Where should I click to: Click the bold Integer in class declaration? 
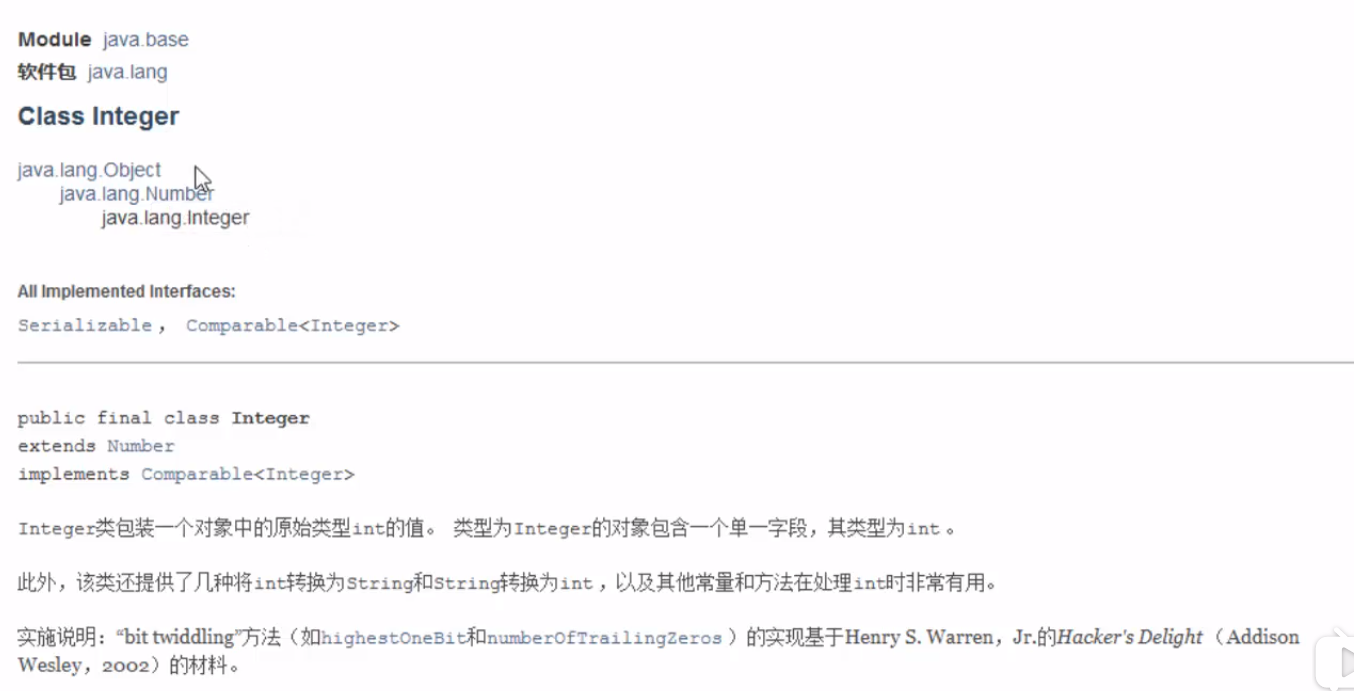(x=271, y=418)
